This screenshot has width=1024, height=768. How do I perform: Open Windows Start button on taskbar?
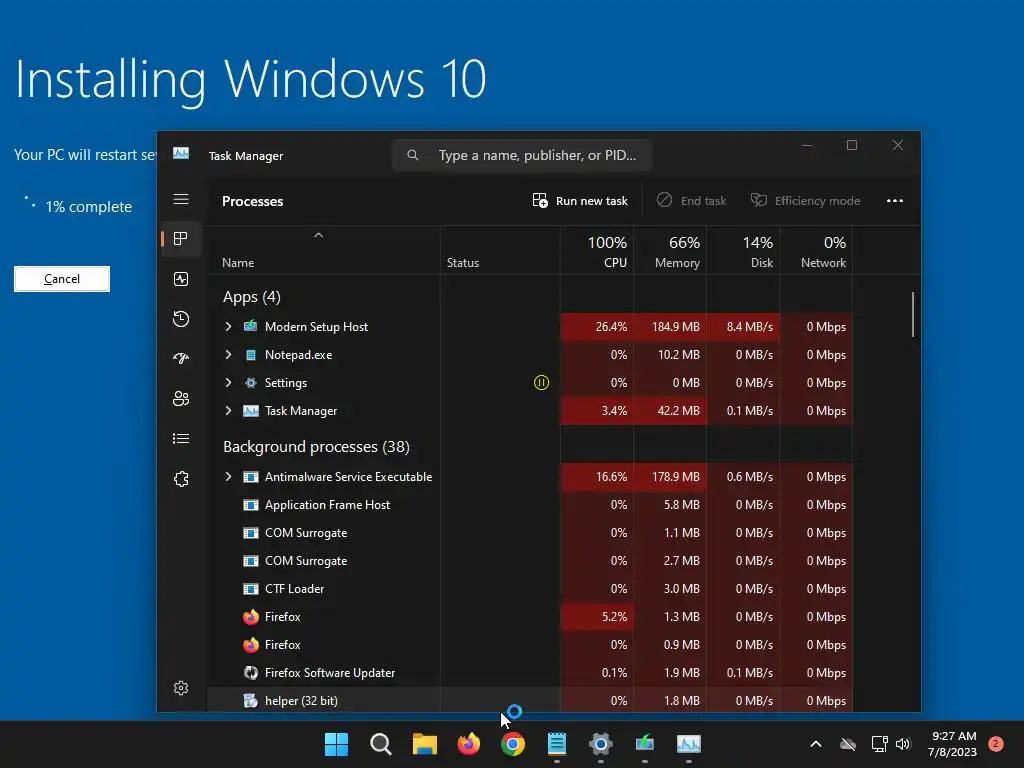click(336, 744)
